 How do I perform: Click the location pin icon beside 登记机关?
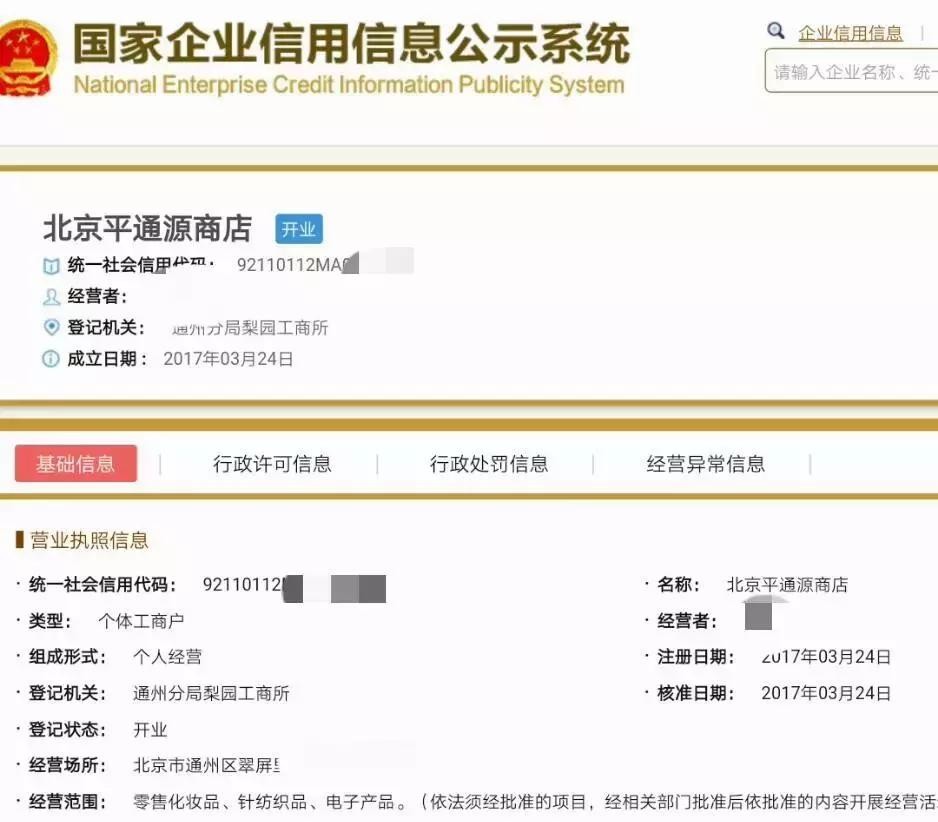(x=51, y=327)
